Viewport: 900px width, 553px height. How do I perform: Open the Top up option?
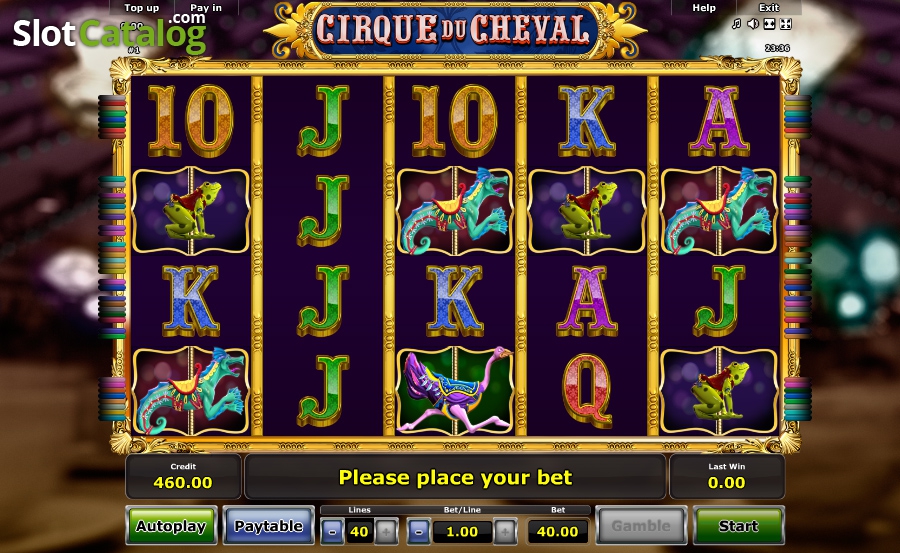pyautogui.click(x=142, y=8)
